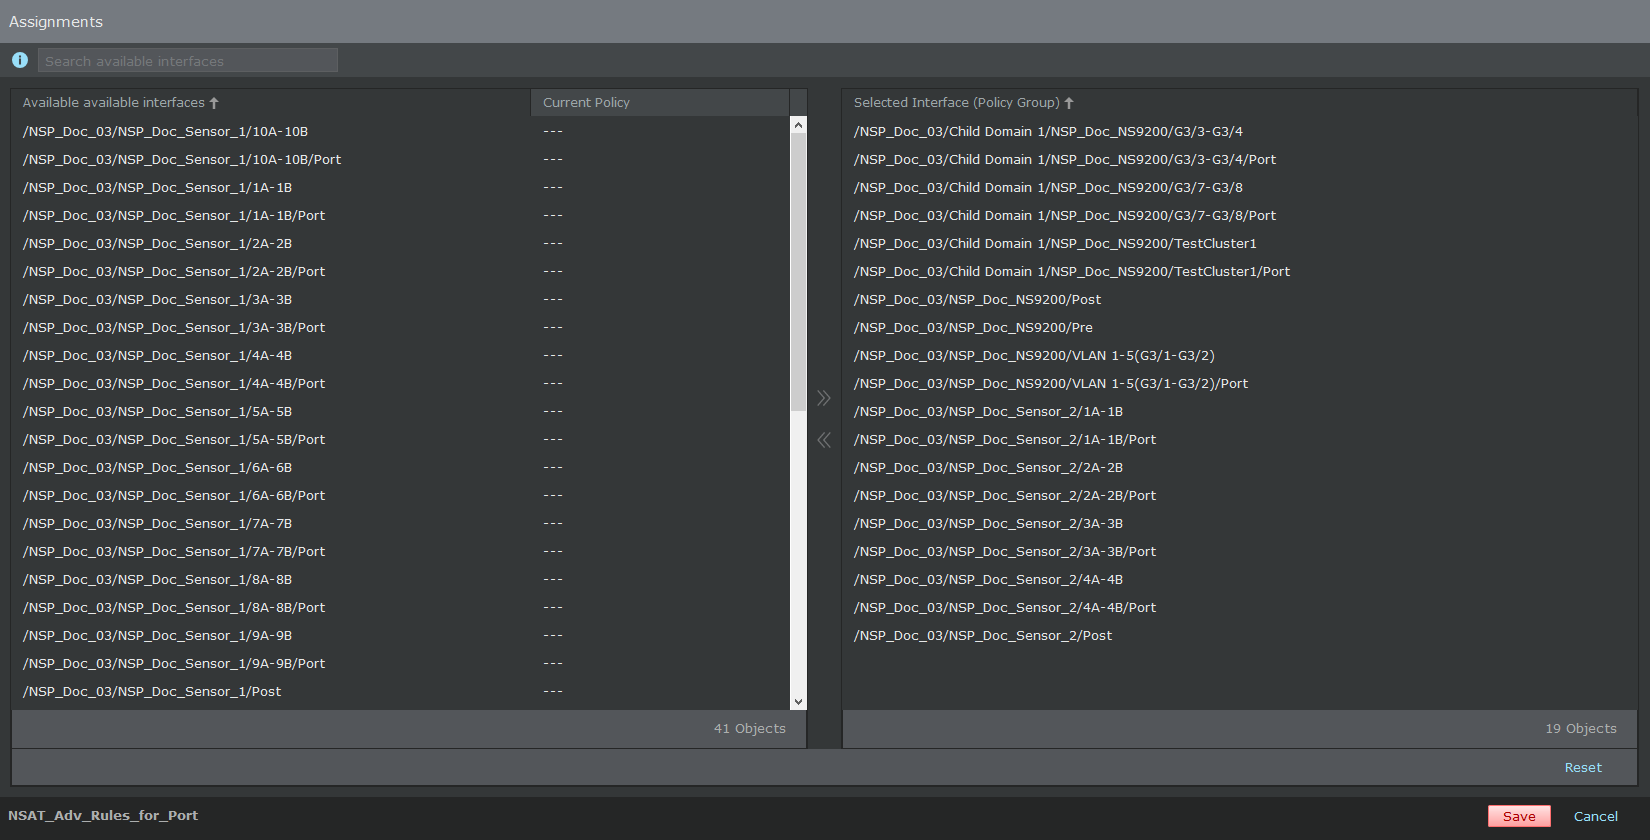Sort Available interfaces column by arrow
The image size is (1650, 840).
click(214, 103)
